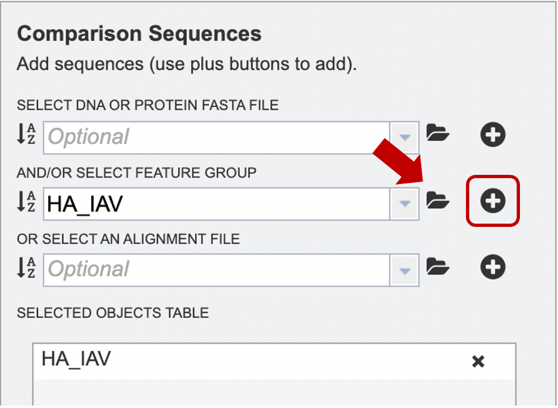The height and width of the screenshot is (408, 558).
Task: Open the feature group dropdown arrow
Action: tap(405, 204)
